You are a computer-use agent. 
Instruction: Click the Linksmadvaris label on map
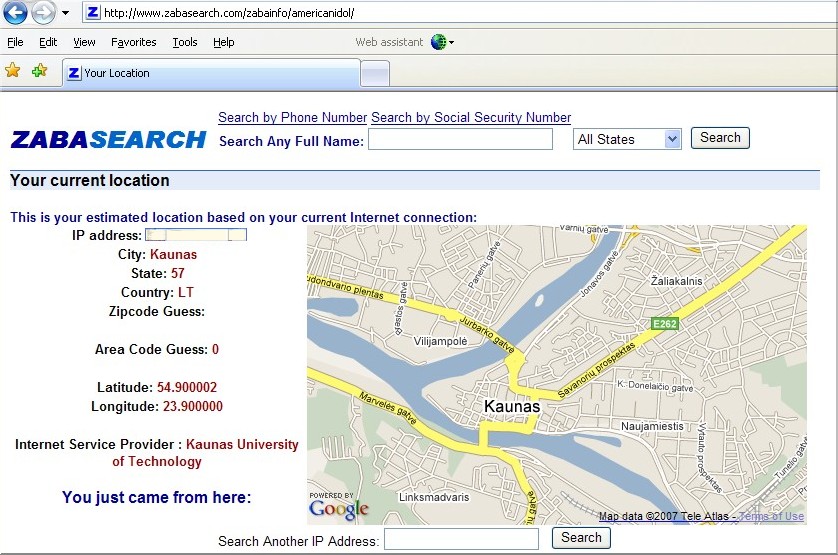click(434, 497)
